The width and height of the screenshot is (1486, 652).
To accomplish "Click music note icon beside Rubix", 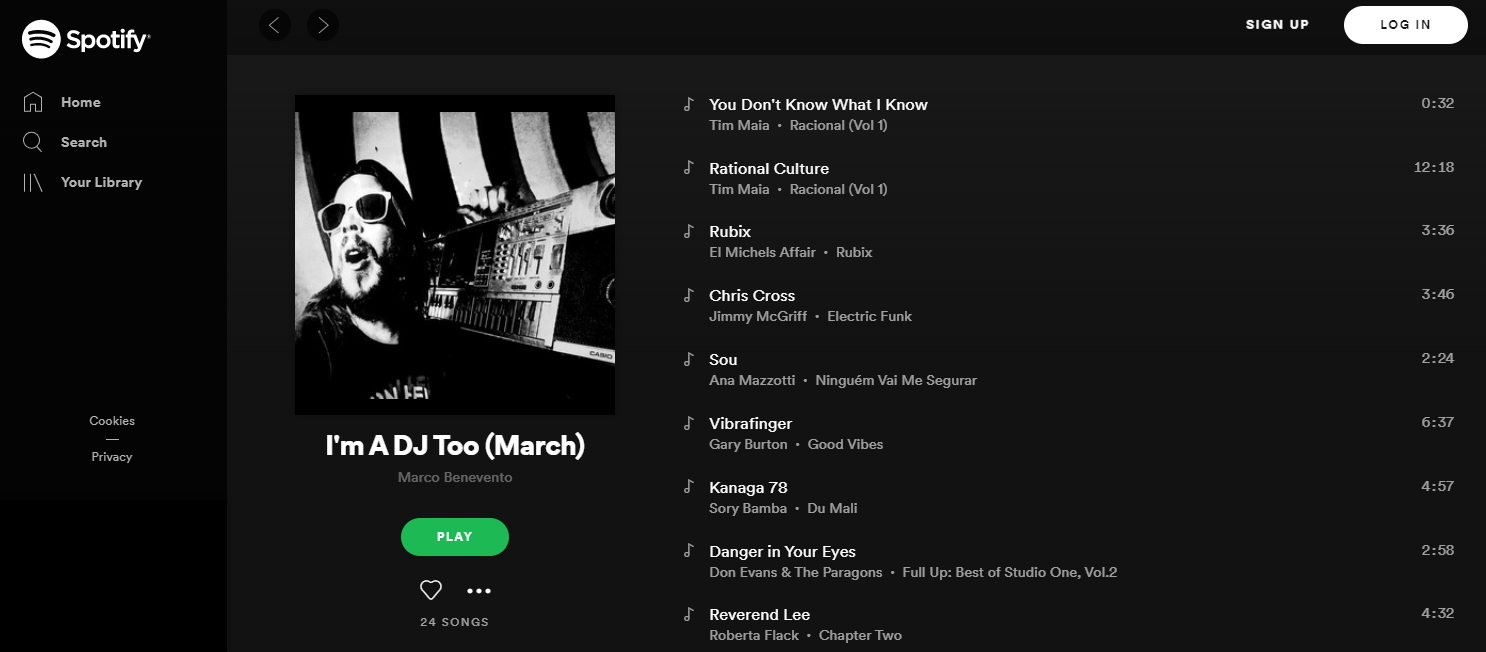I will pos(688,231).
